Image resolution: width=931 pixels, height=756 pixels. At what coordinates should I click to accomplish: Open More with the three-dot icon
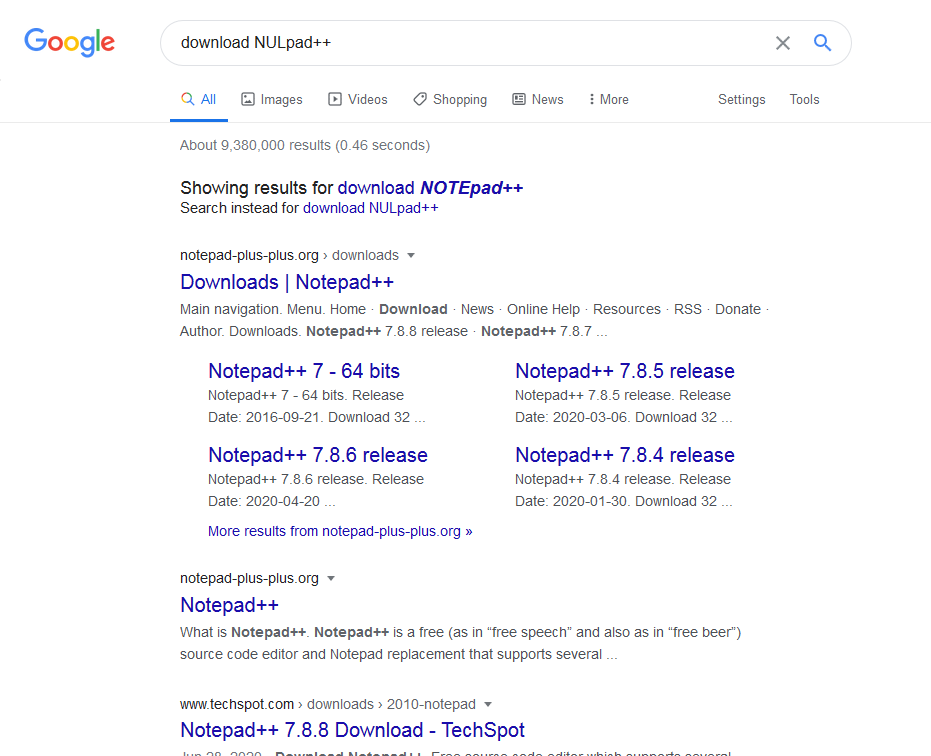click(x=594, y=99)
